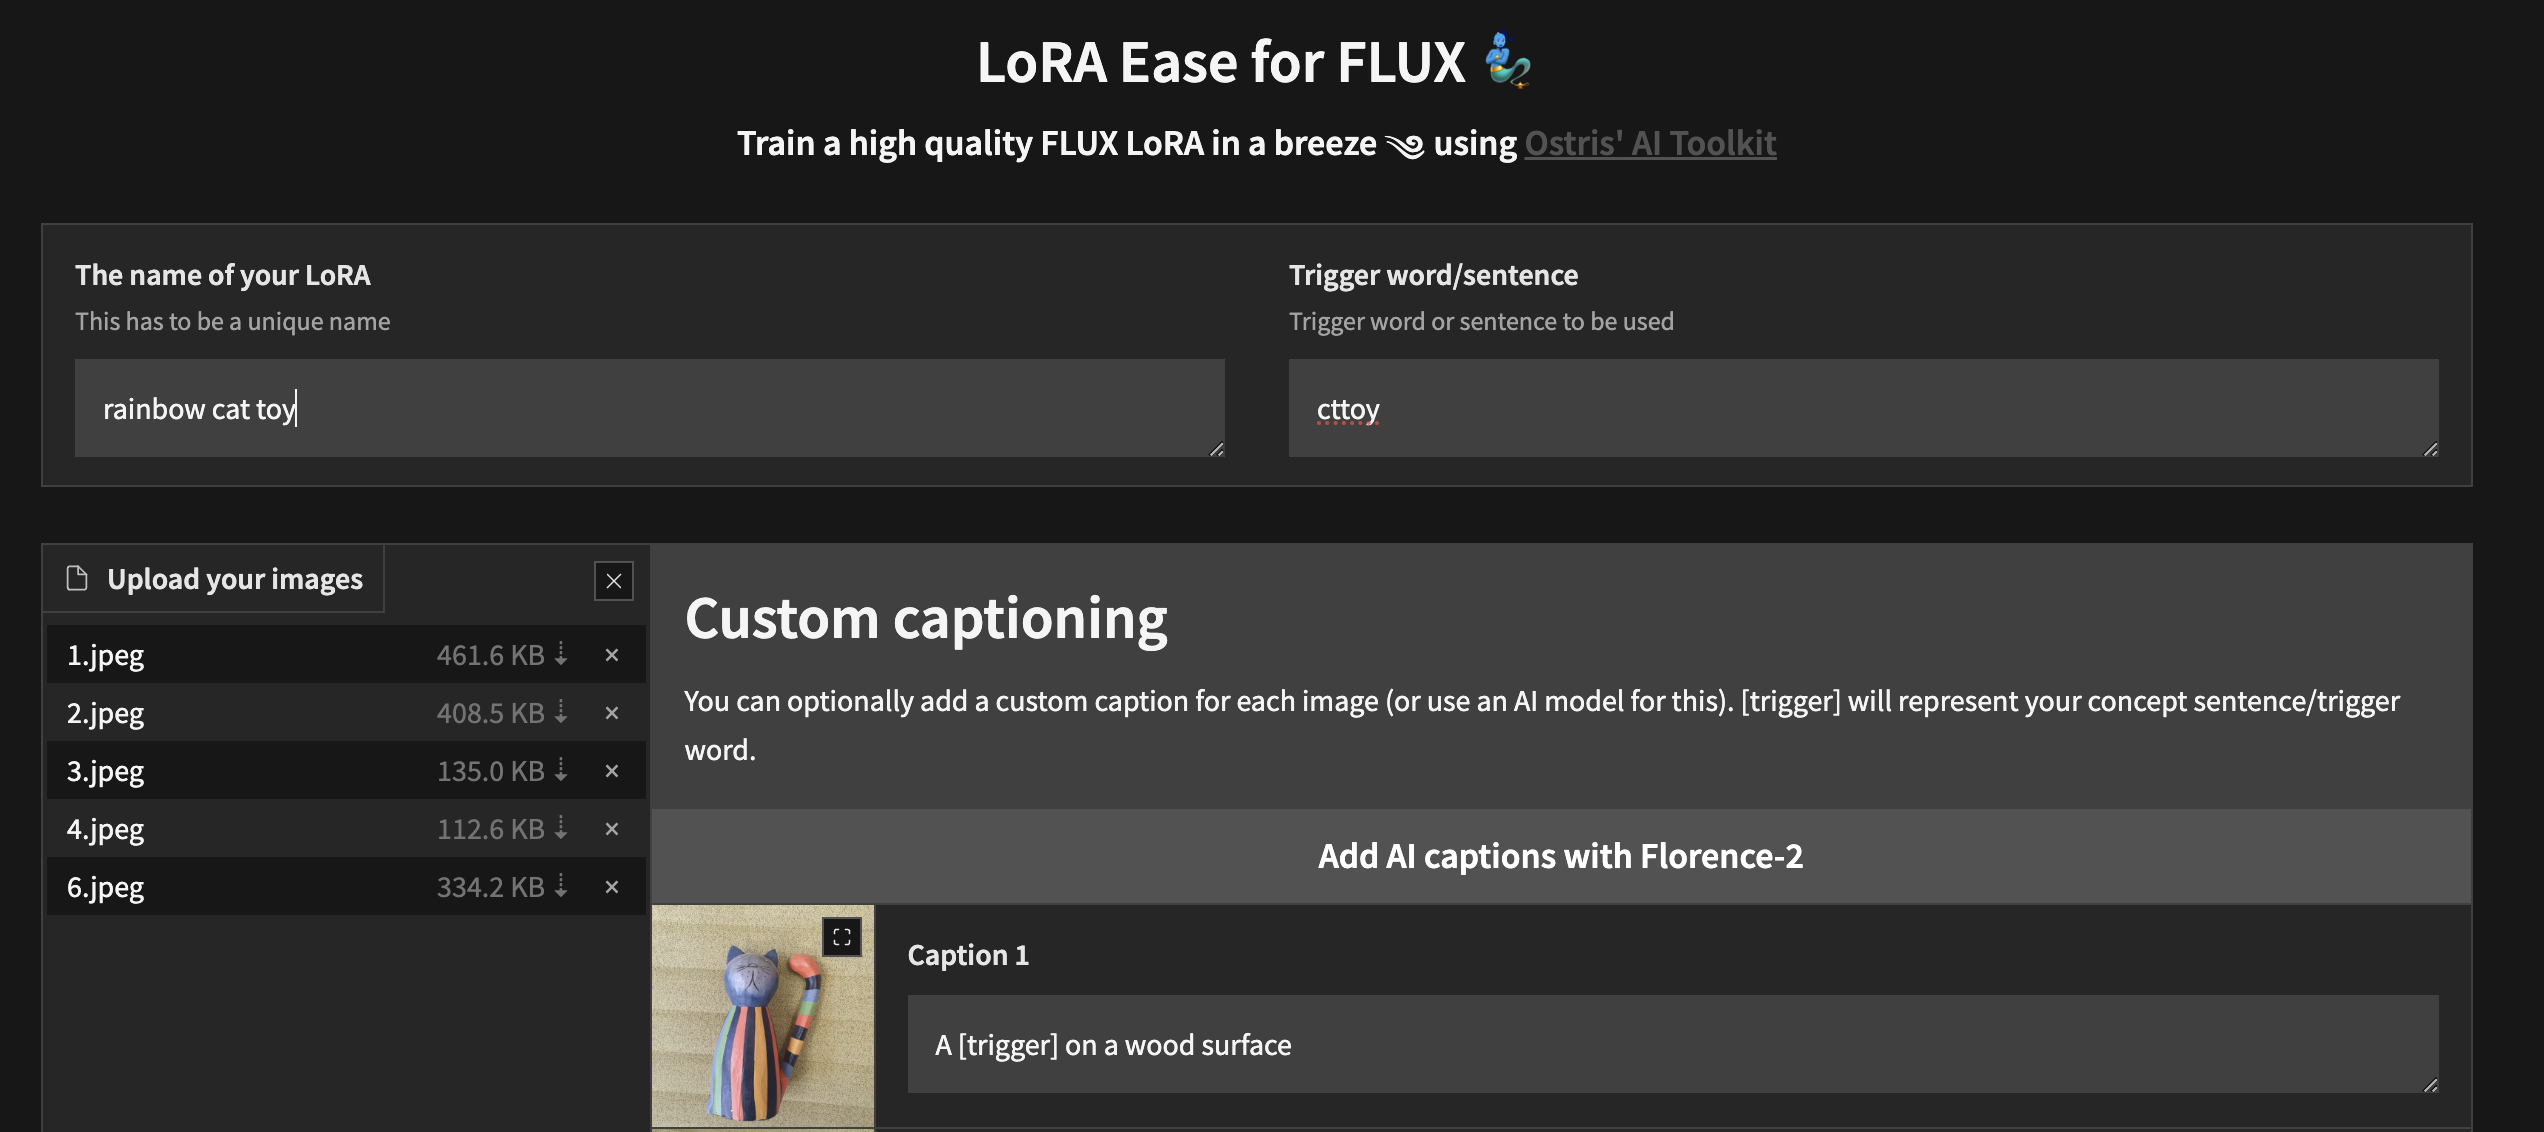This screenshot has height=1132, width=2544.
Task: Select the cat toy image thumbnail
Action: click(764, 1015)
